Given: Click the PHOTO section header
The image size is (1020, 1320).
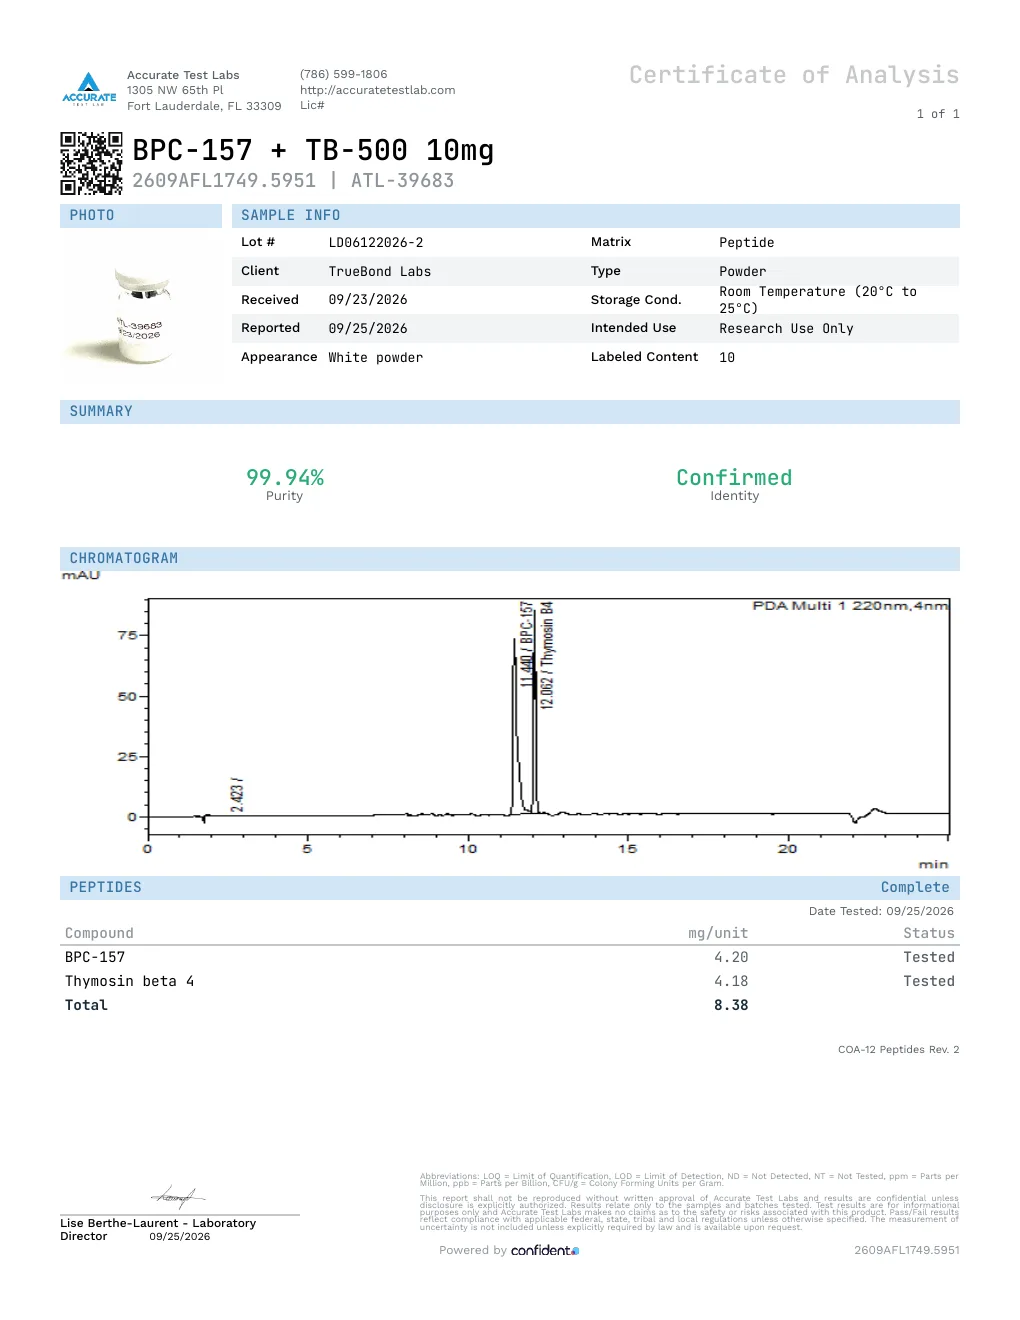Looking at the screenshot, I should [x=141, y=216].
